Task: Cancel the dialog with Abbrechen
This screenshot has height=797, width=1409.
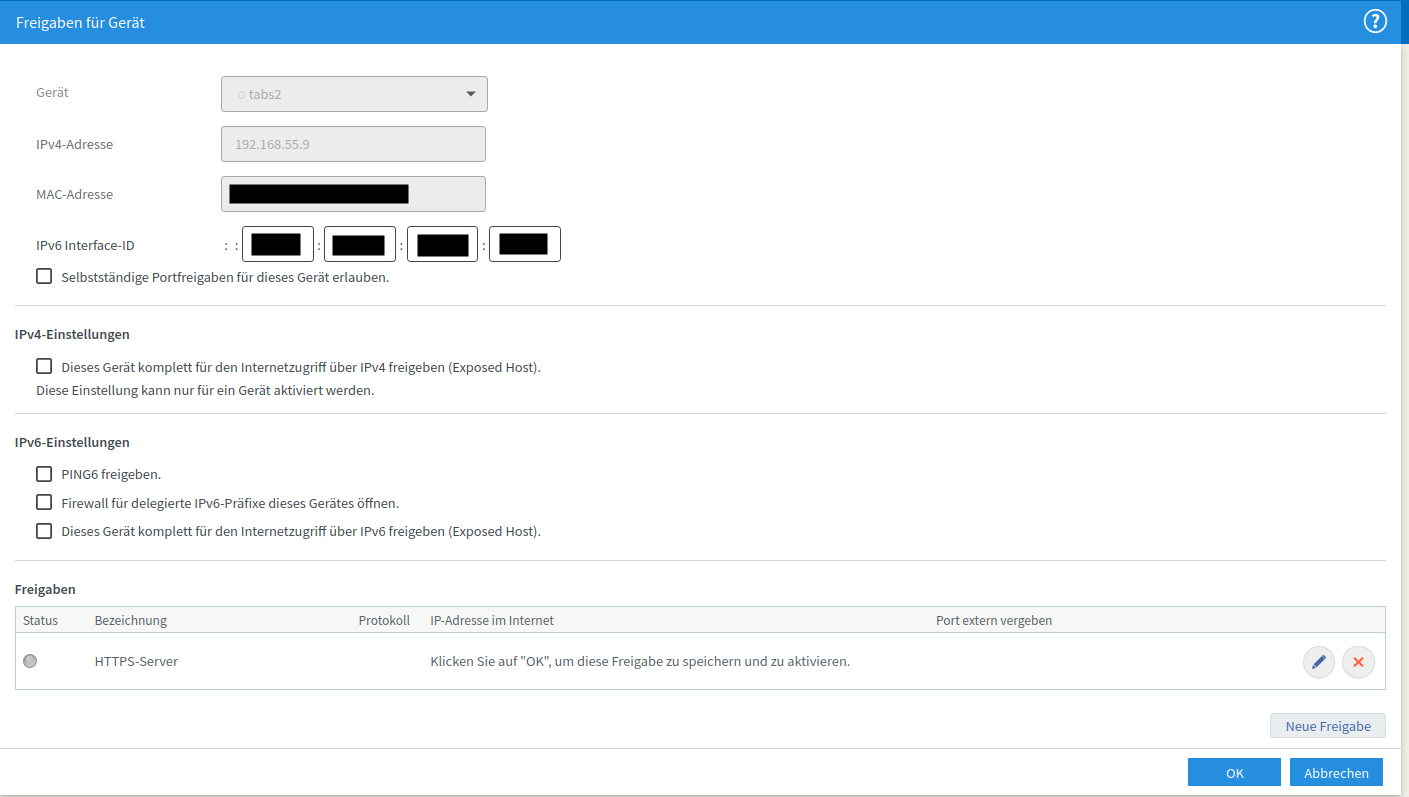Action: click(x=1336, y=773)
